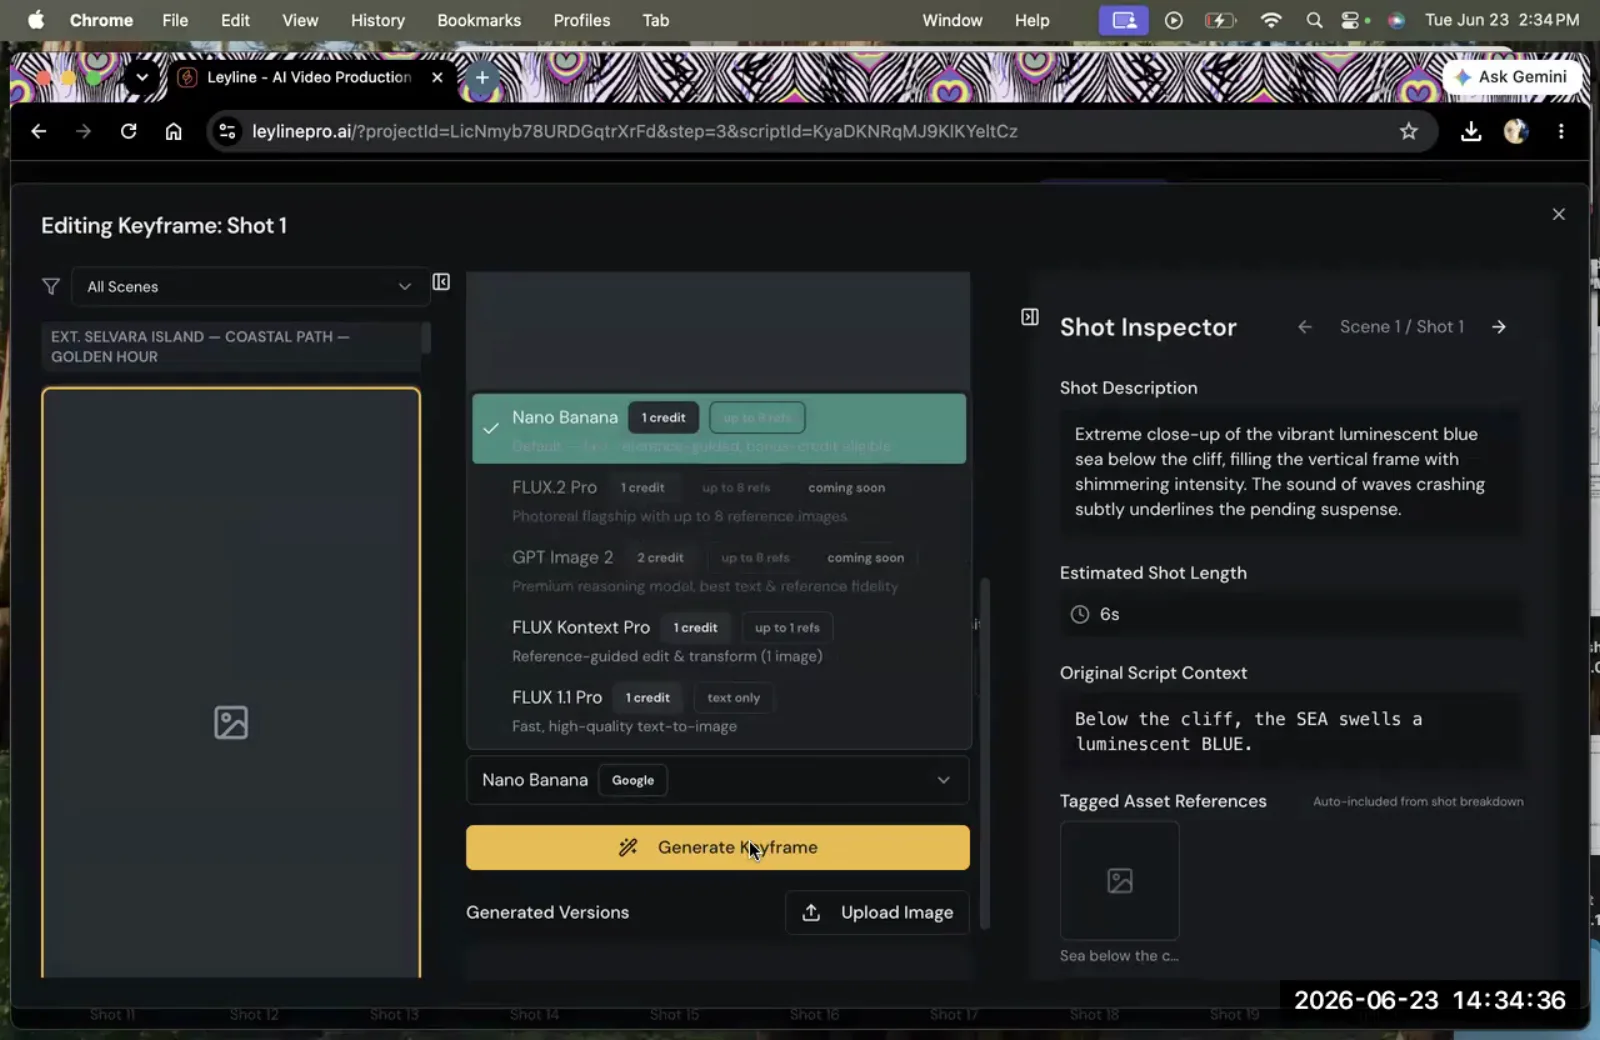Click the Chrome home icon
1600x1040 pixels.
click(173, 131)
